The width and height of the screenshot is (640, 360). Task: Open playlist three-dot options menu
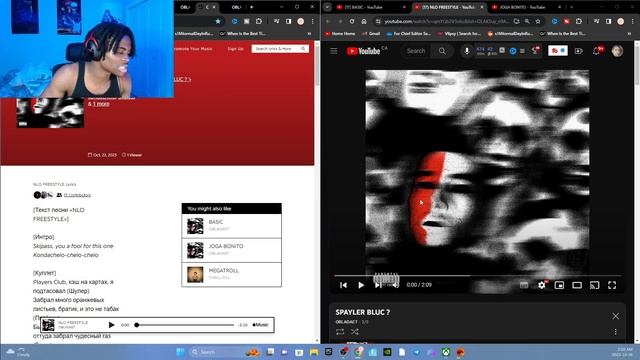(616, 332)
